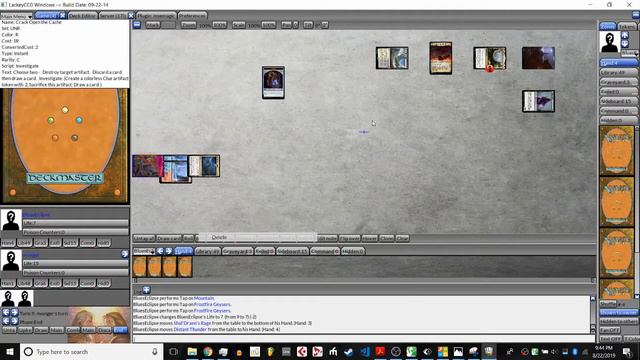Screen dimensions: 640x360
Task: Open the Lib49 zone of the Life:7 player
Action: [24, 242]
